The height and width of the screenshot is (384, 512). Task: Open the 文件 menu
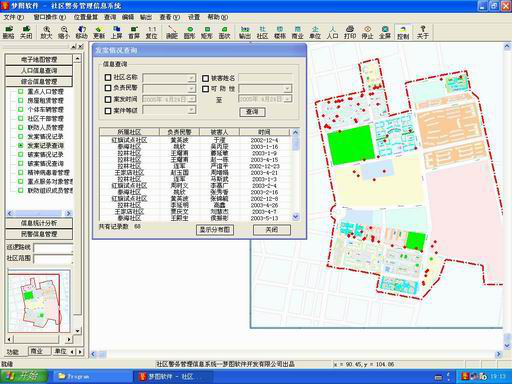(14, 17)
